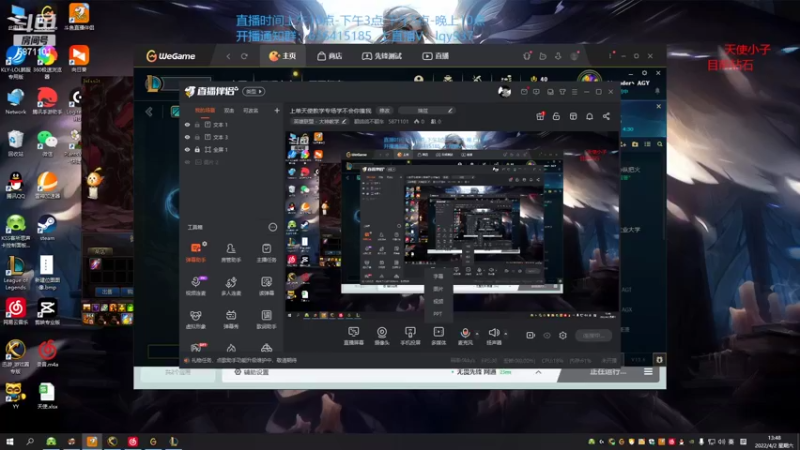Mute the 麦克风 microphone
The height and width of the screenshot is (450, 800).
[x=465, y=336]
